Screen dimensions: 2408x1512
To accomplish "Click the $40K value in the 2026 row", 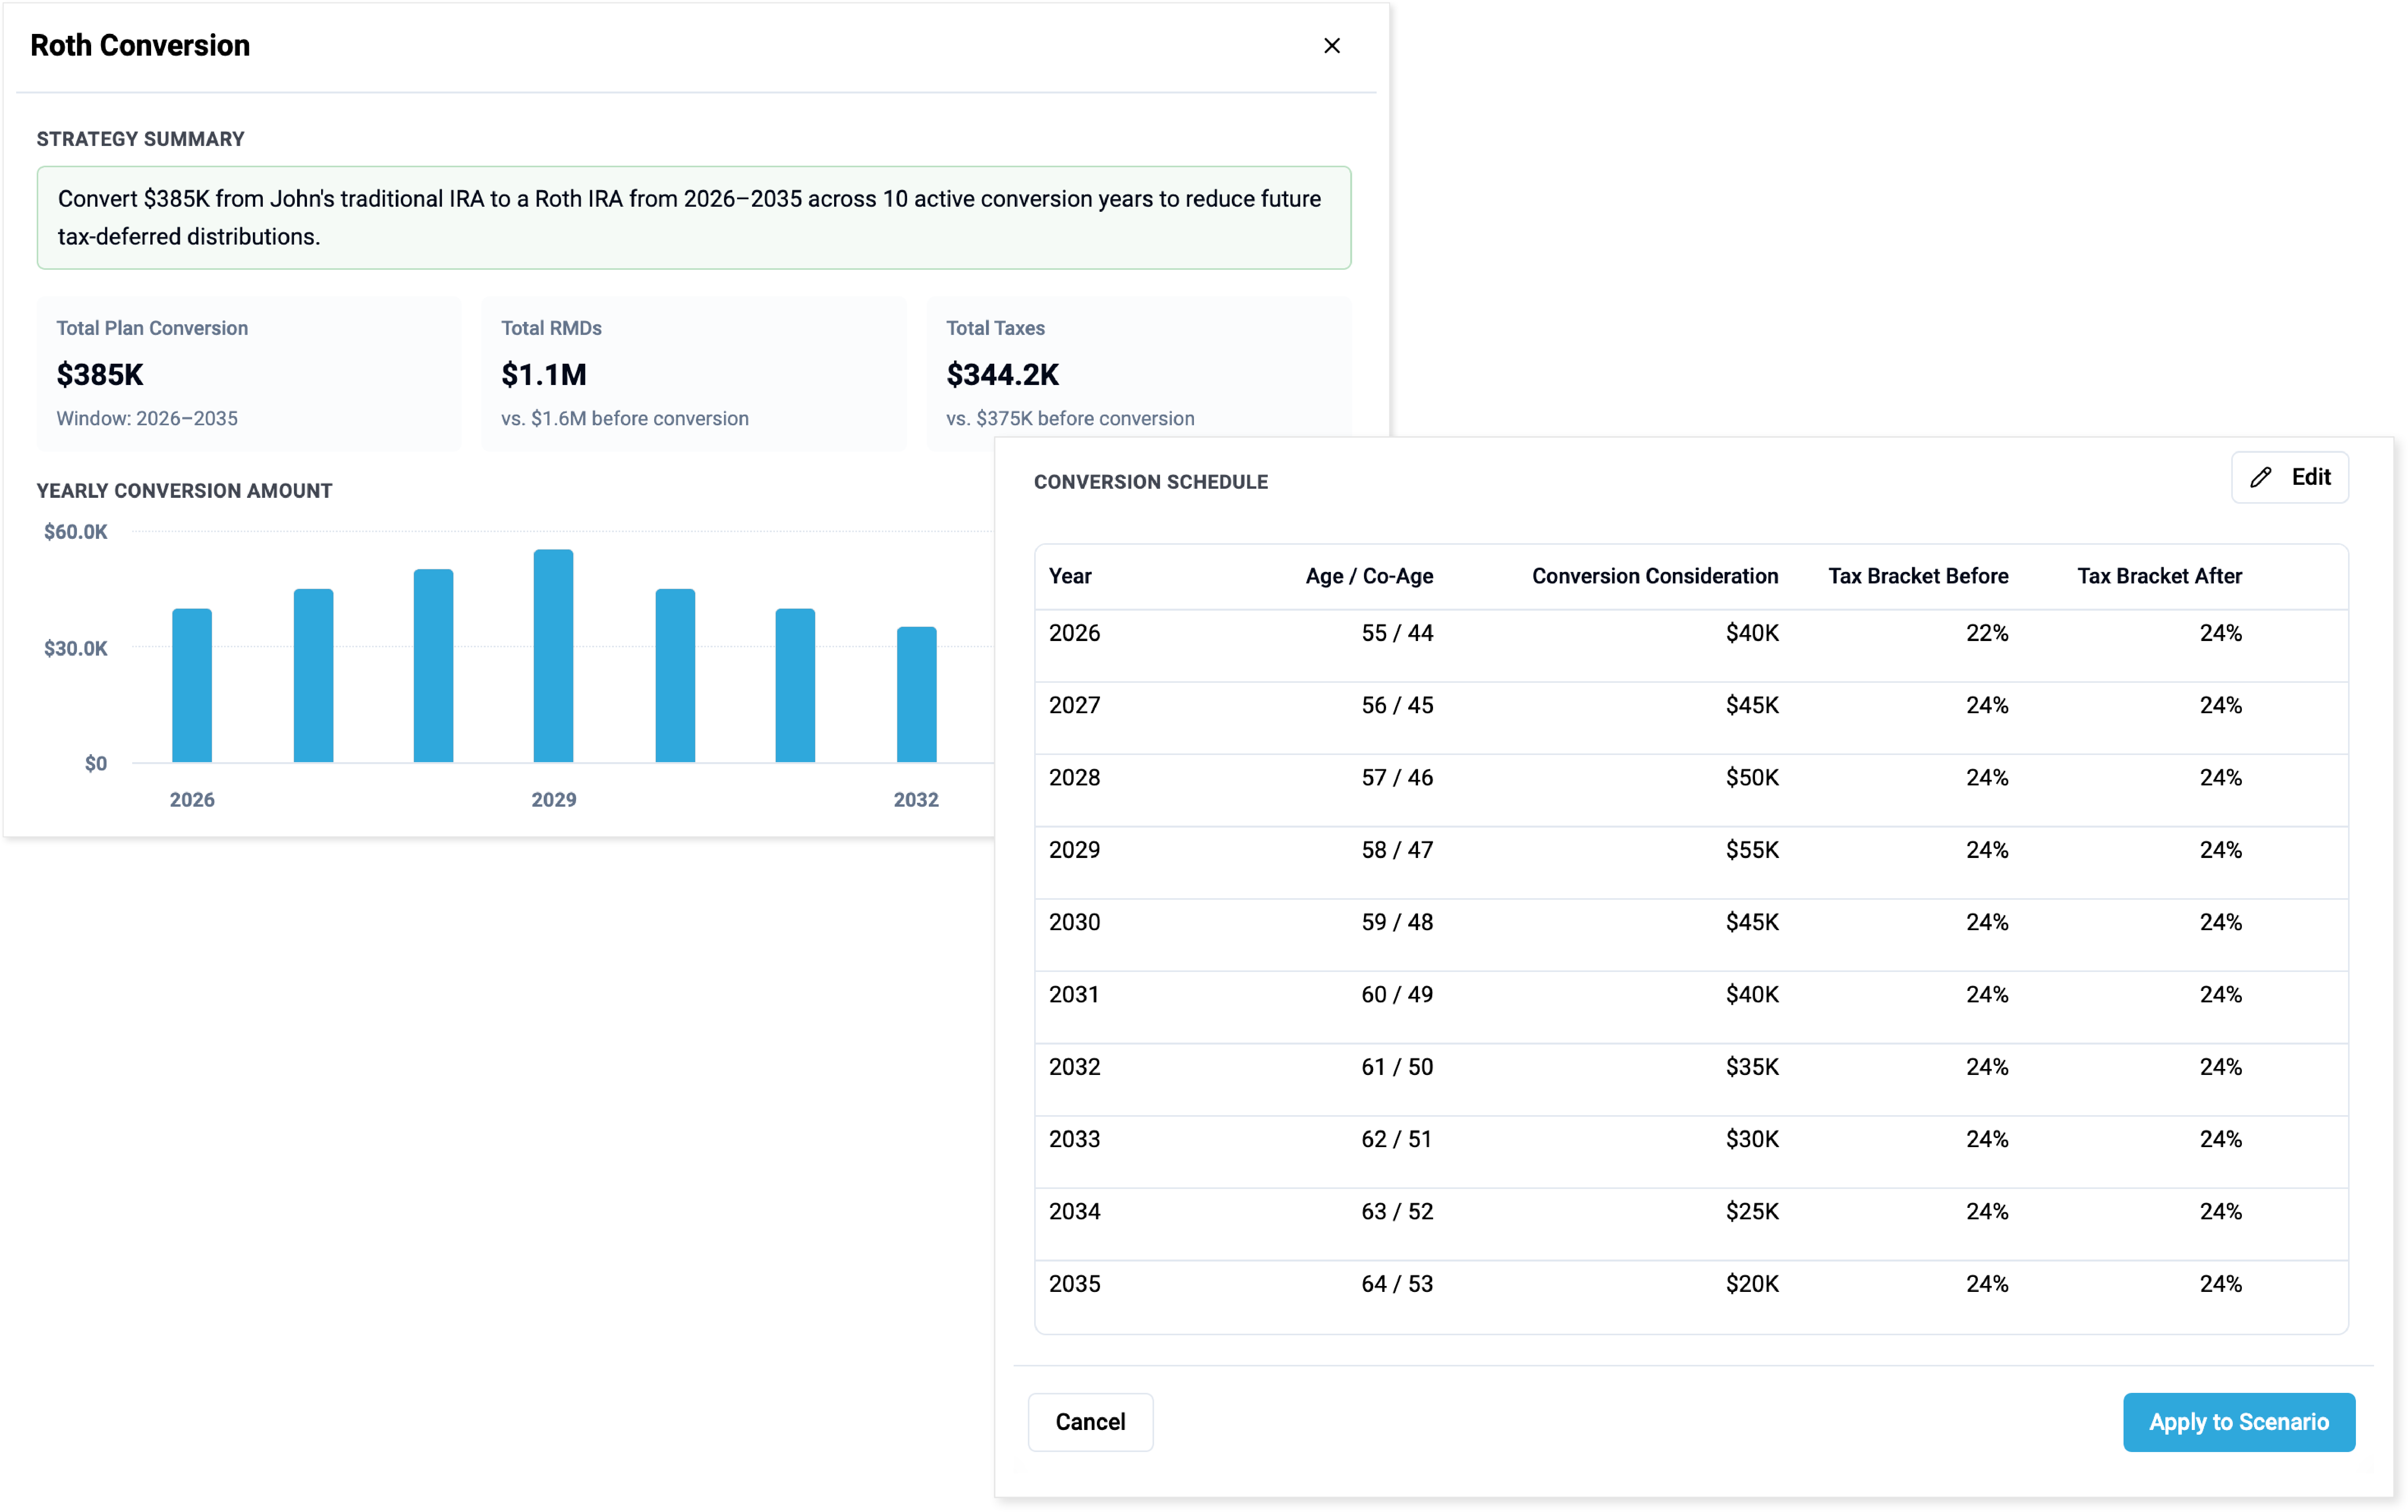I will coord(1752,633).
